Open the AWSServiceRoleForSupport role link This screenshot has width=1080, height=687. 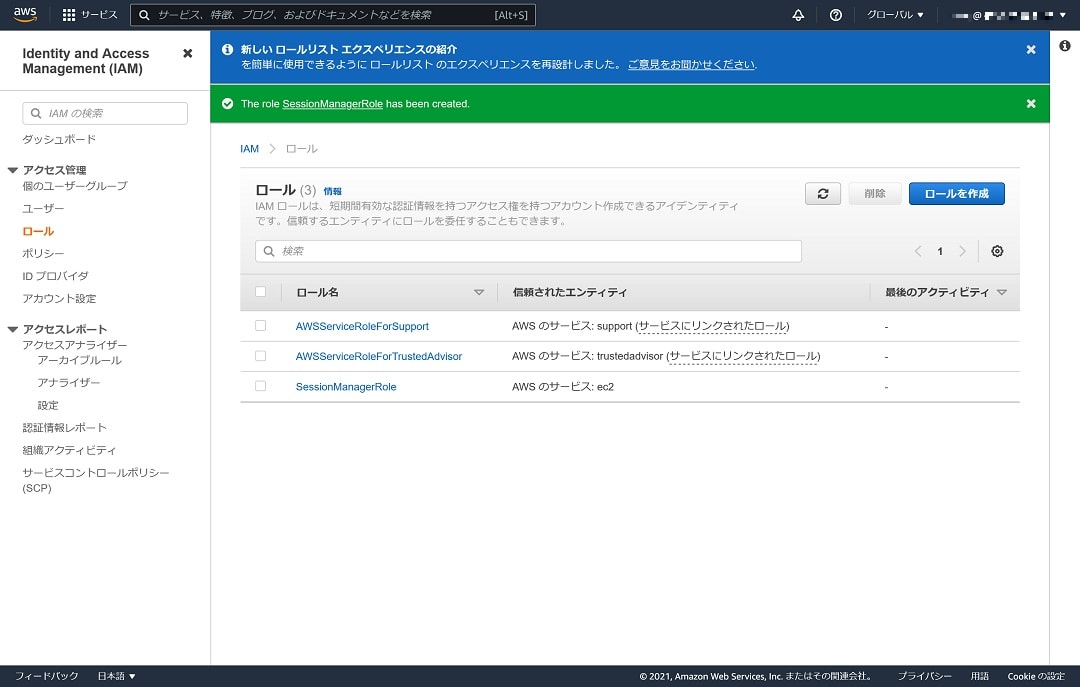[362, 326]
